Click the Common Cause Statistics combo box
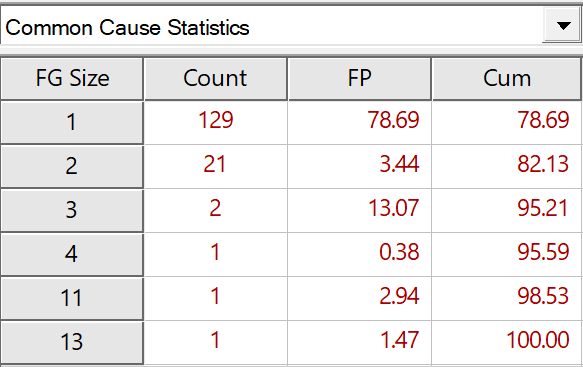The width and height of the screenshot is (583, 367). 291,26
